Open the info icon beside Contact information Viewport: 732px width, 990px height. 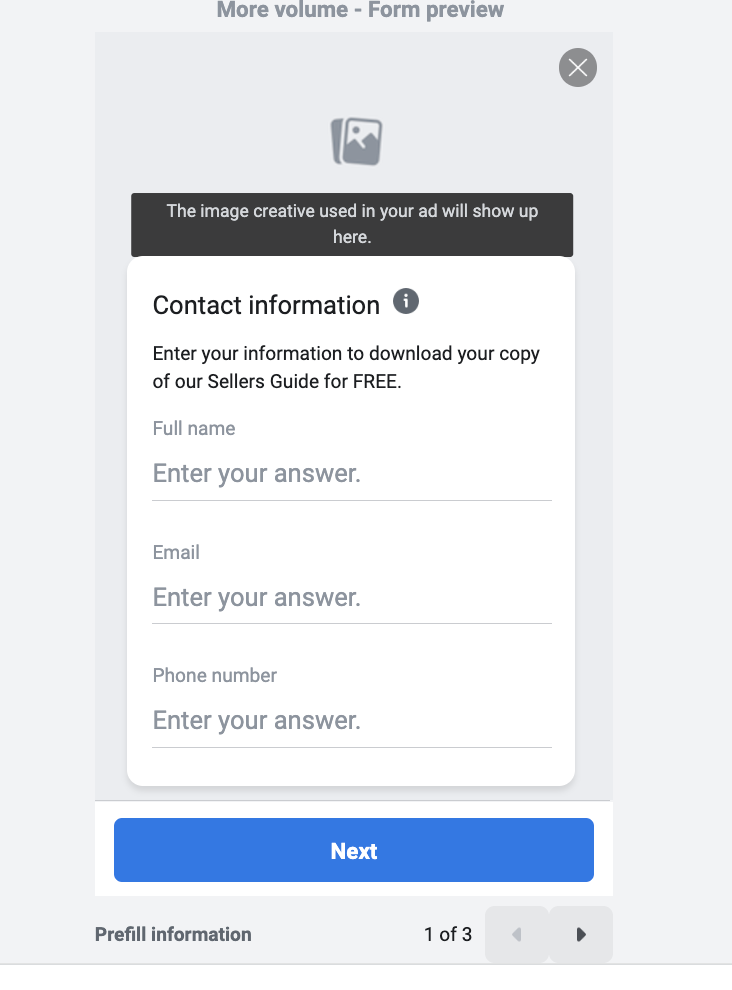coord(405,301)
